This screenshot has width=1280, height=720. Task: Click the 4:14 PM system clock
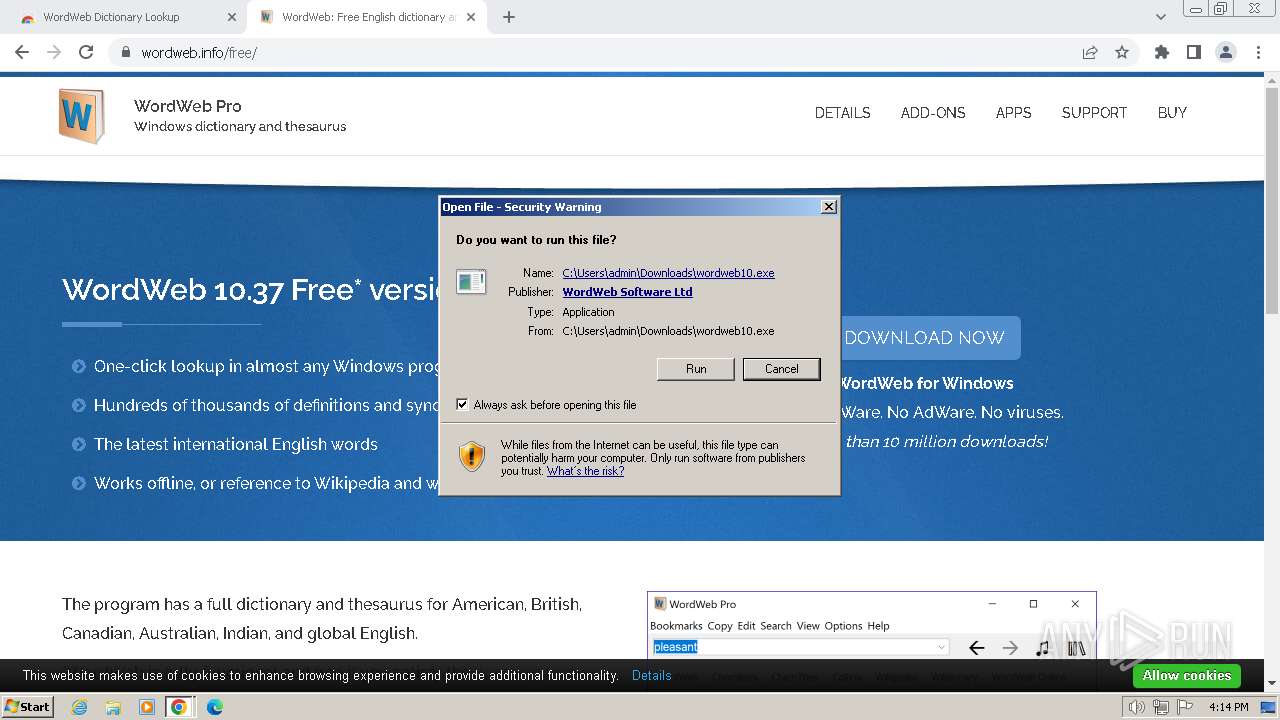[x=1229, y=707]
